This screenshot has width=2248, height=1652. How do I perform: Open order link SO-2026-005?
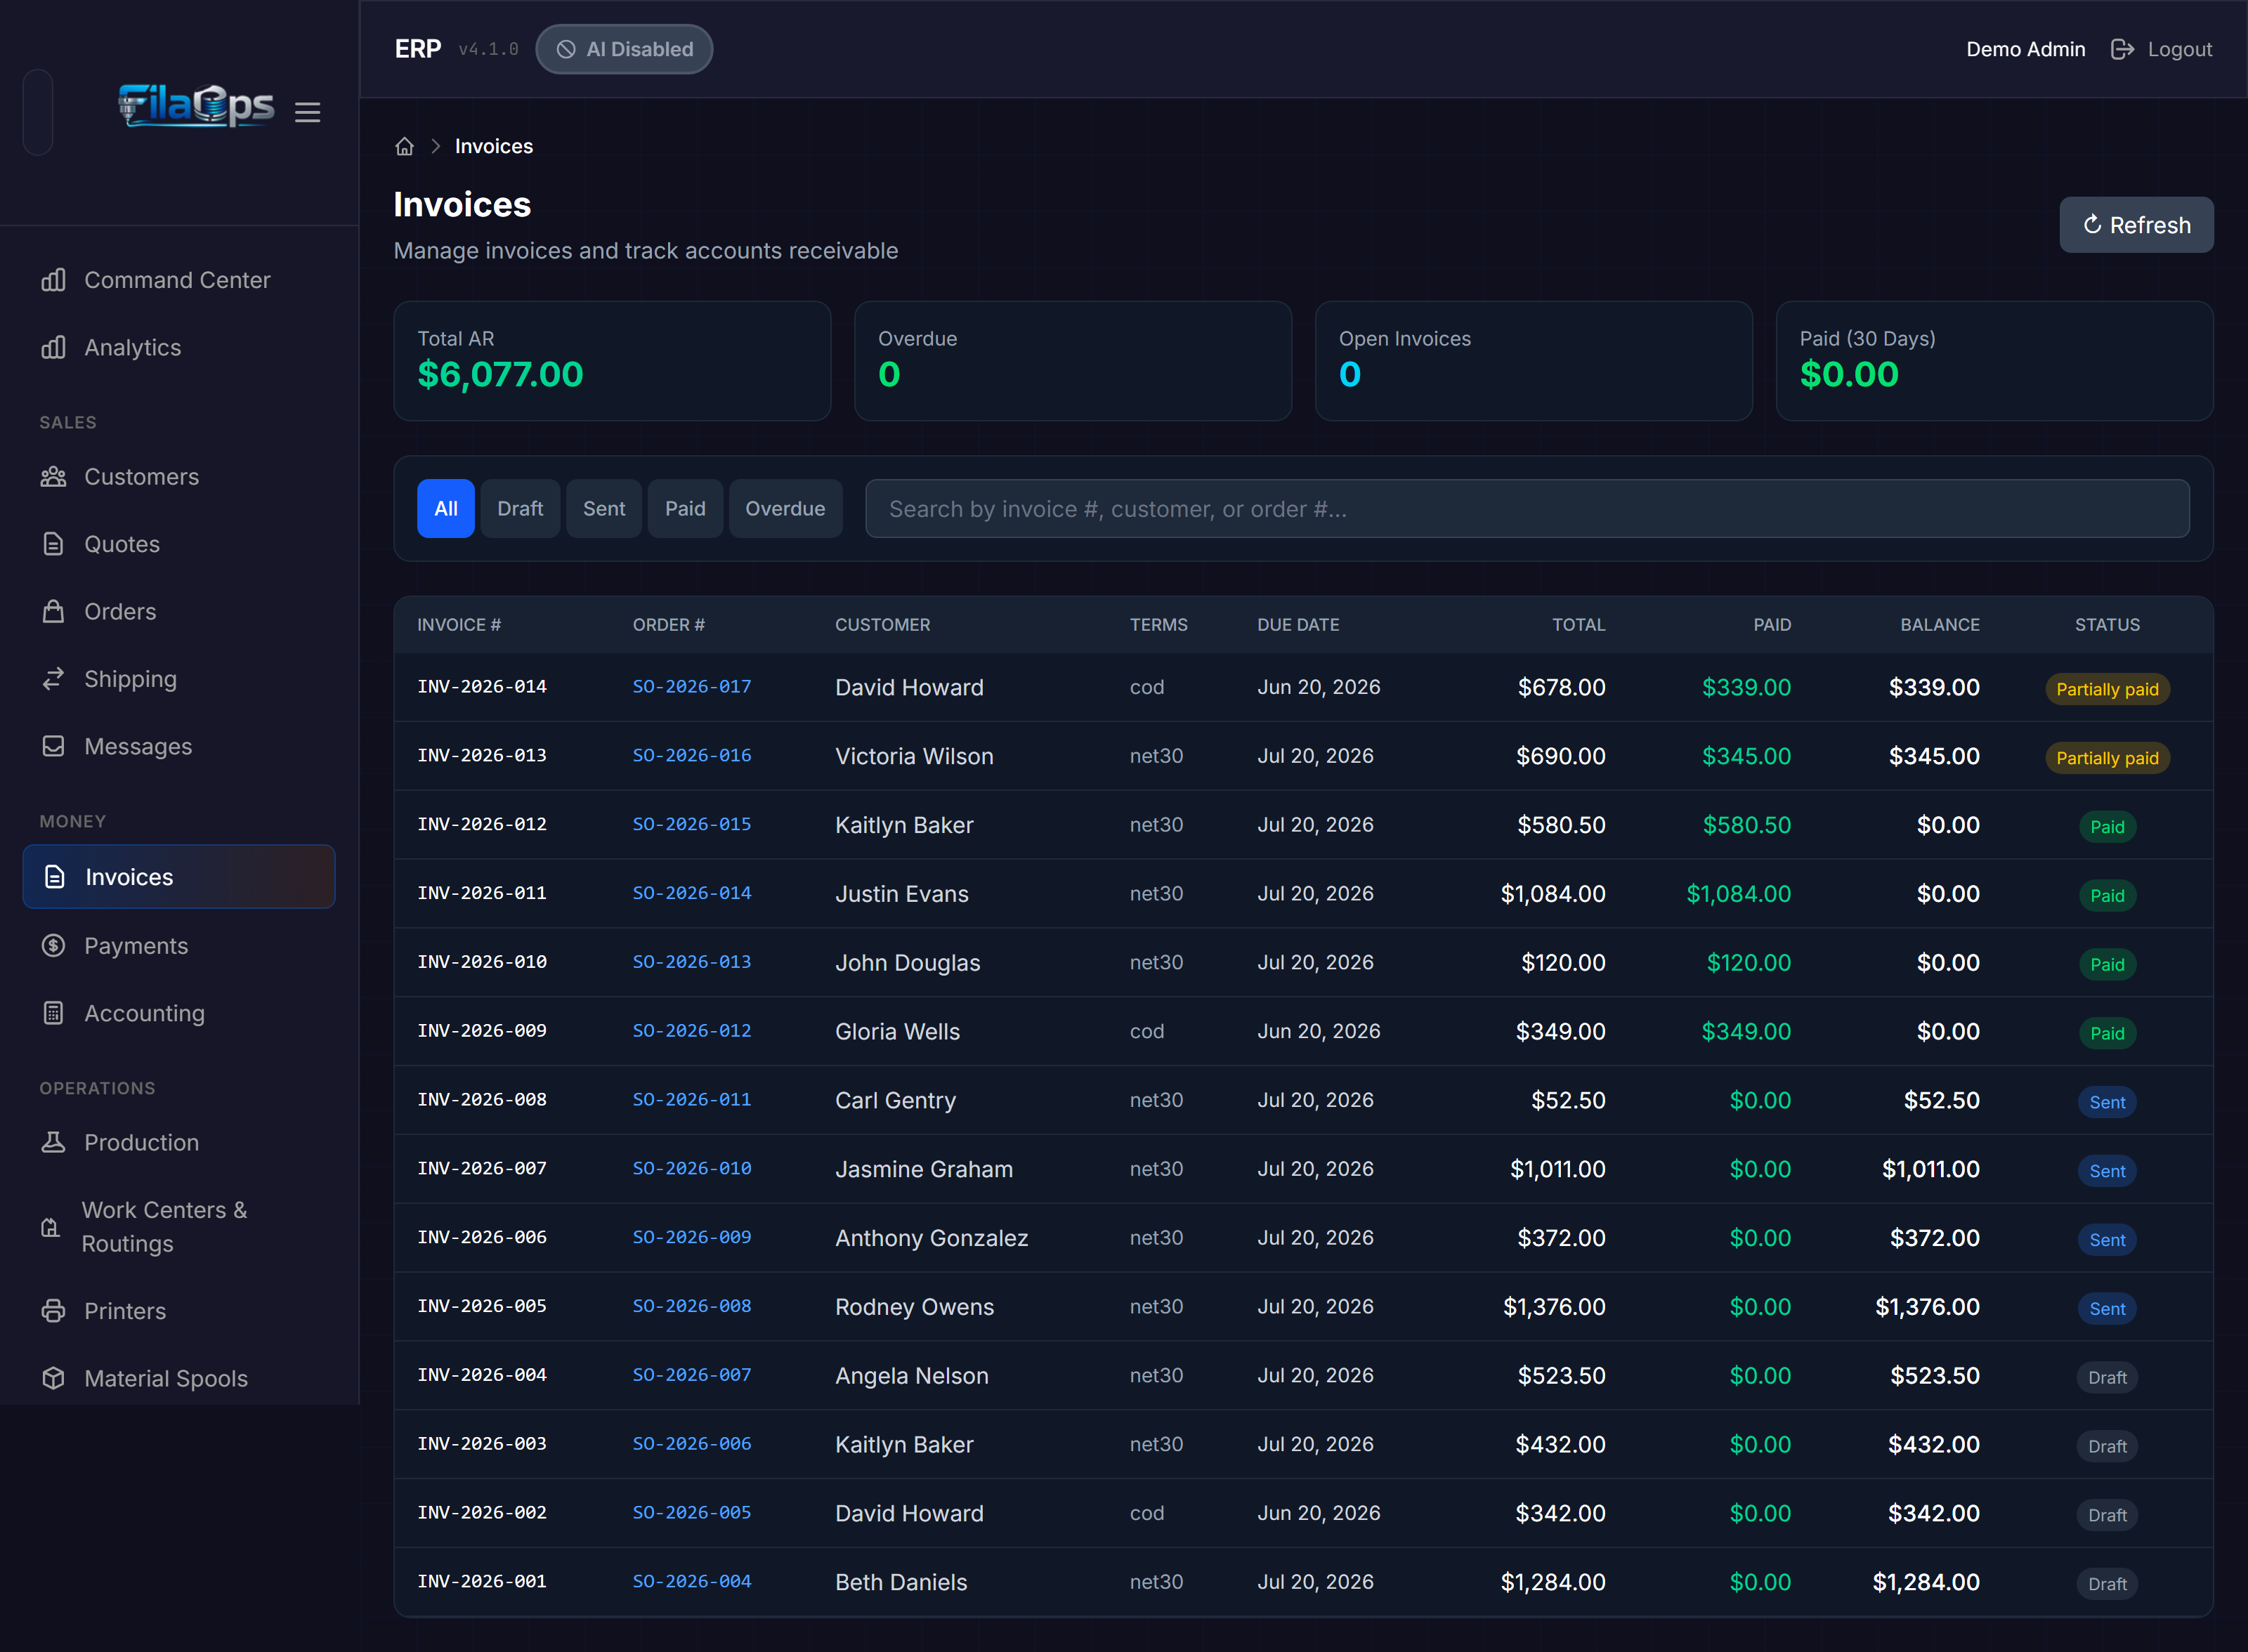(691, 1513)
